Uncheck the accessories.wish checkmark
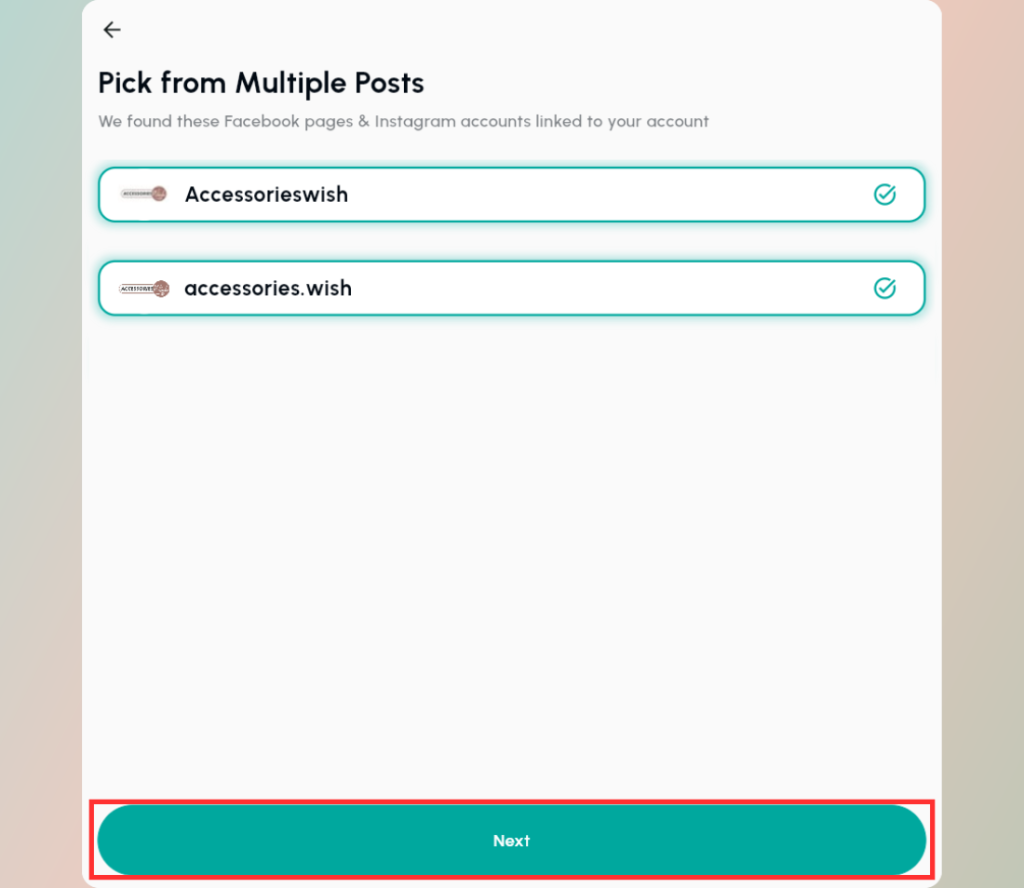This screenshot has height=888, width=1024. (884, 288)
